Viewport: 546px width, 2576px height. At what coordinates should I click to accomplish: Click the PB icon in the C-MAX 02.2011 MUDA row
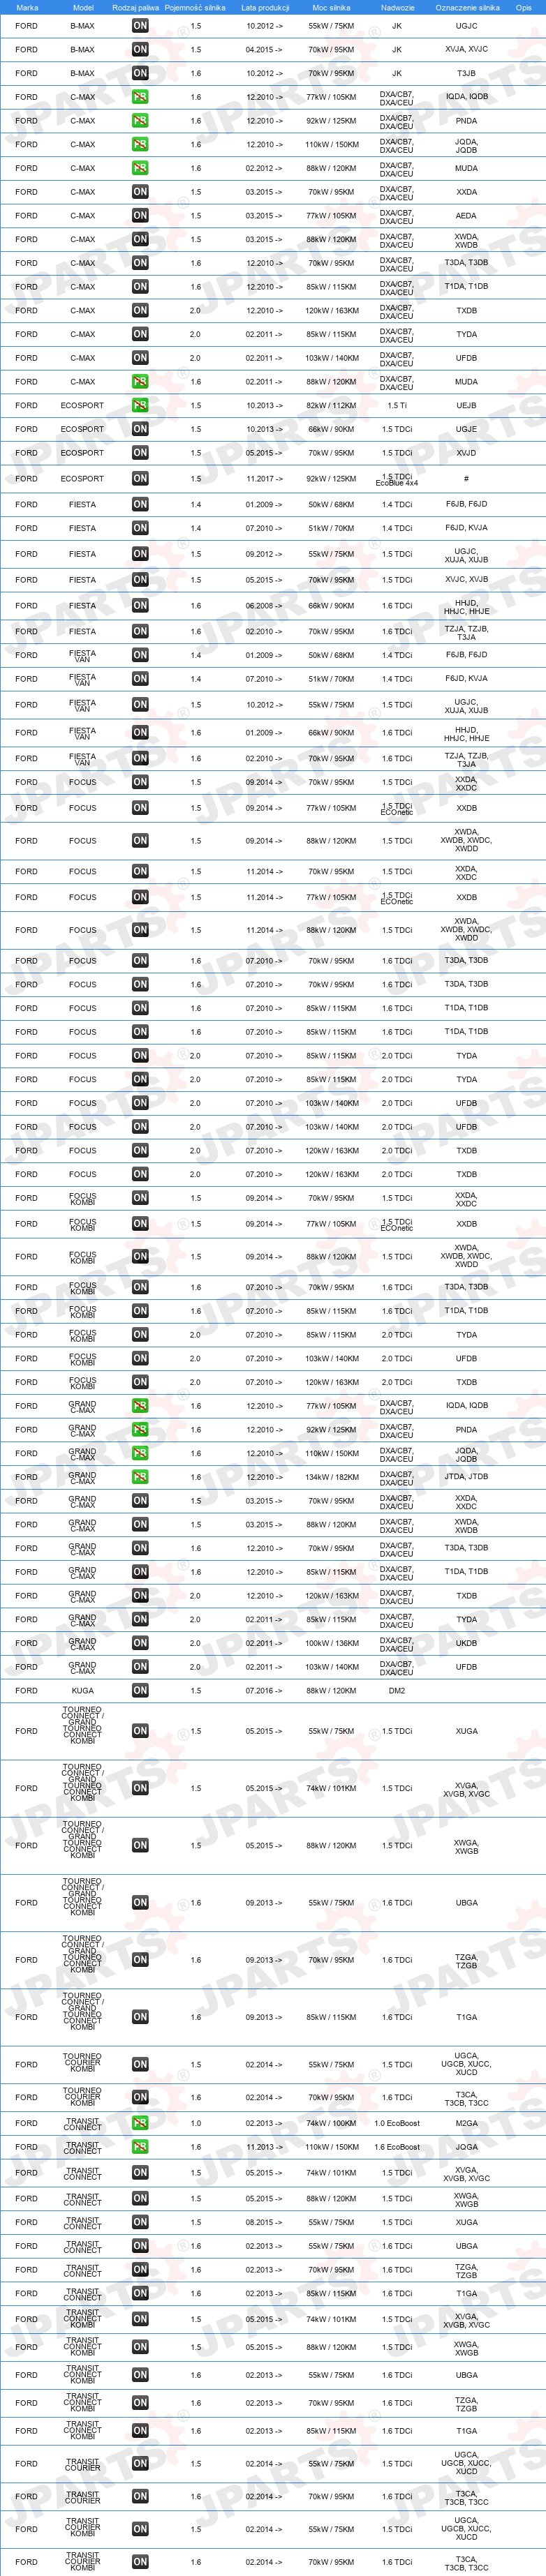[x=140, y=381]
